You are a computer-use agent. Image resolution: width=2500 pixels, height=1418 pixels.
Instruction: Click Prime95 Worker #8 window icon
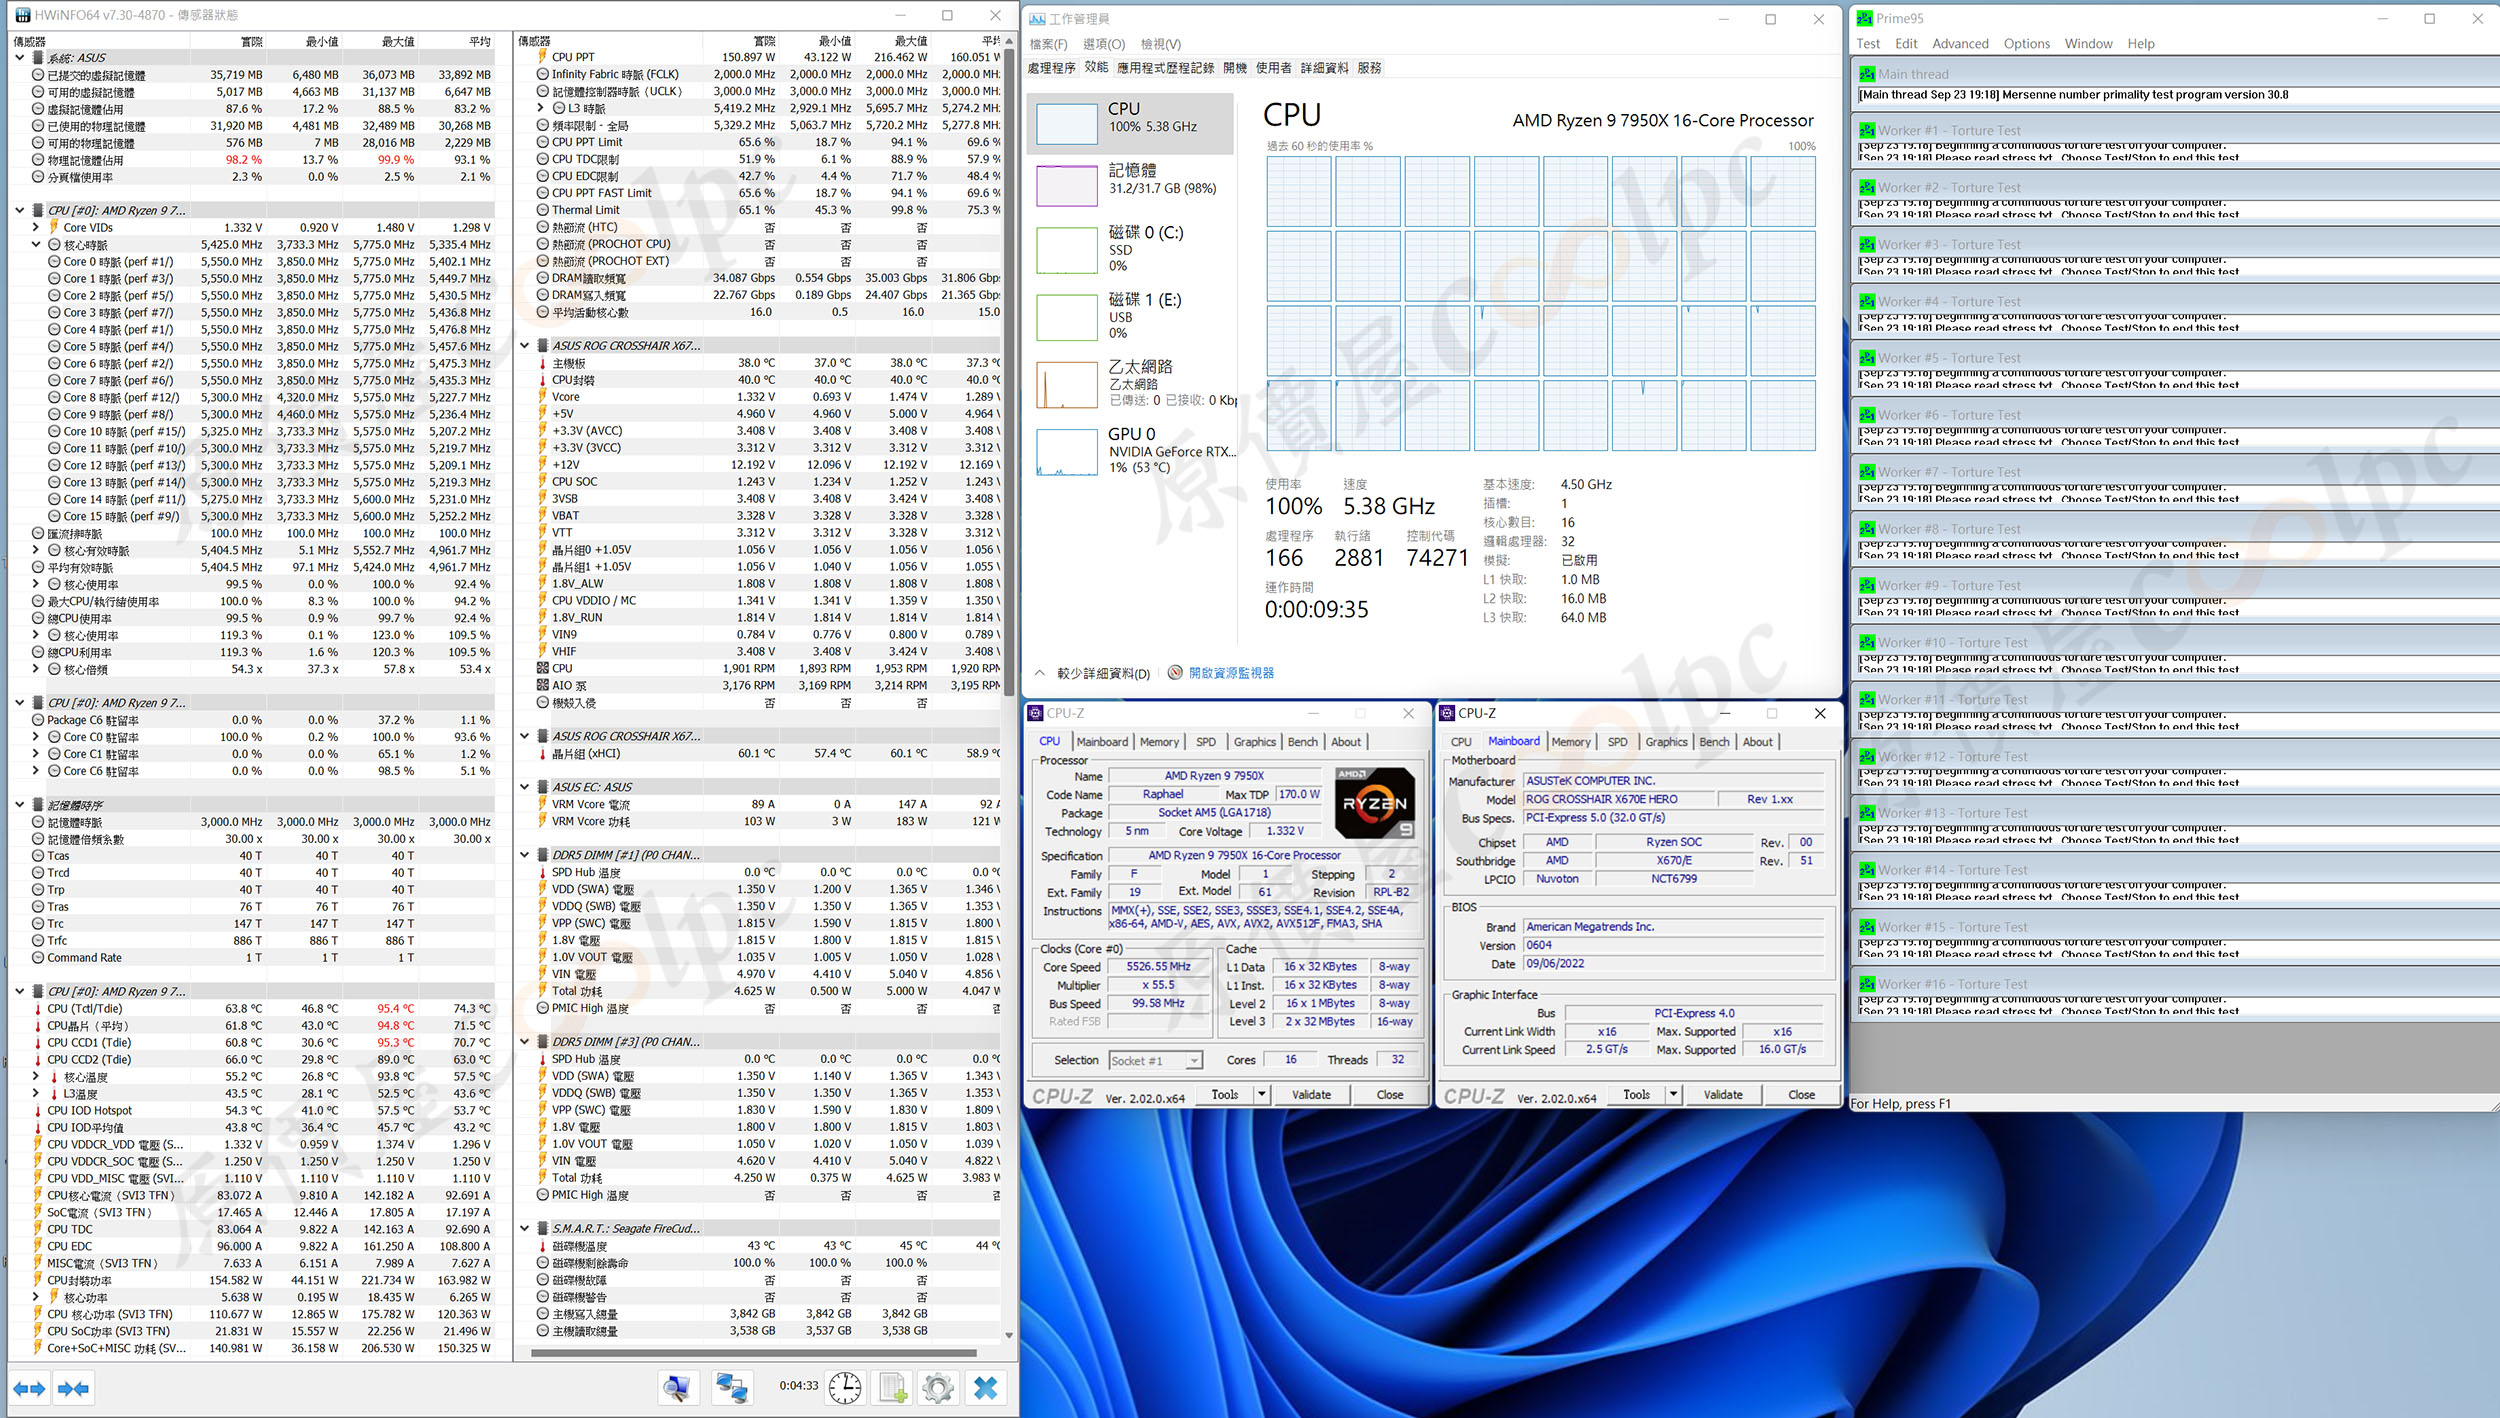point(1866,529)
